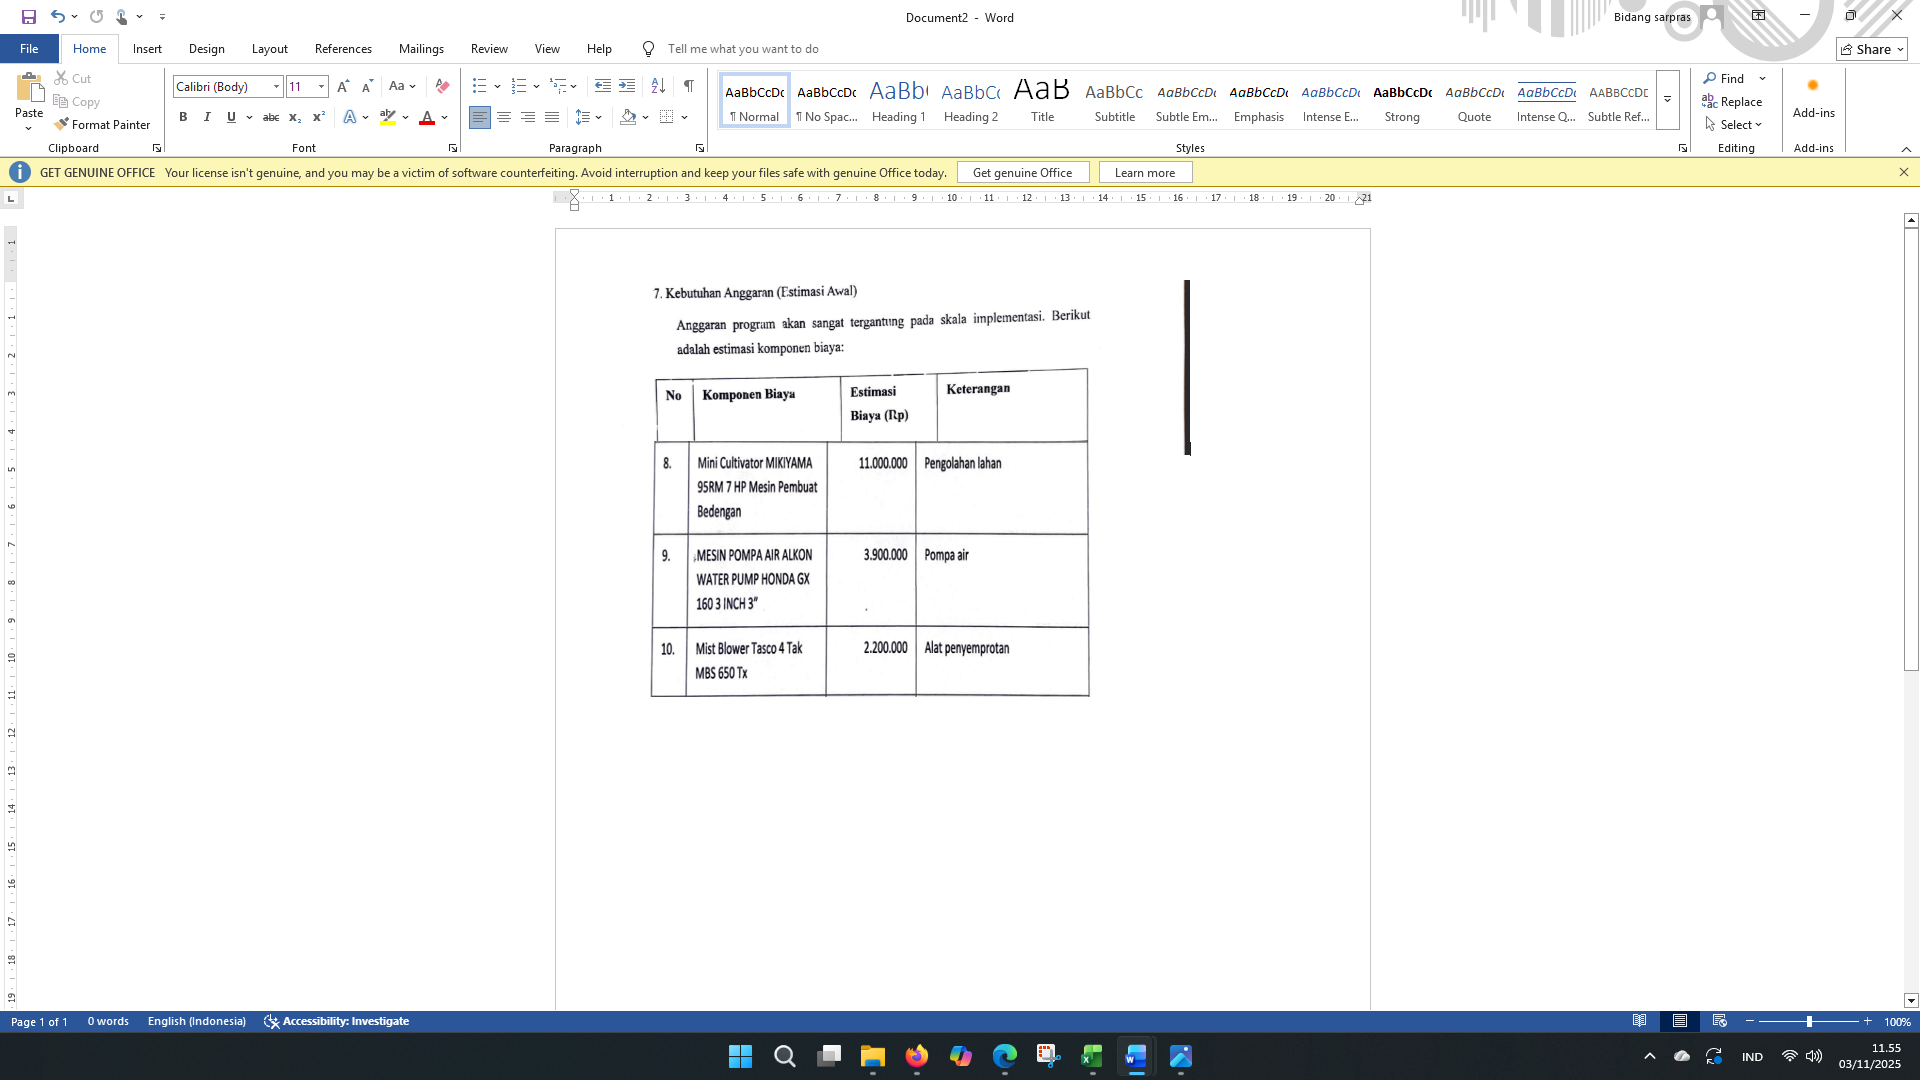Image resolution: width=1920 pixels, height=1080 pixels.
Task: Switch to the References tab
Action: (x=343, y=49)
